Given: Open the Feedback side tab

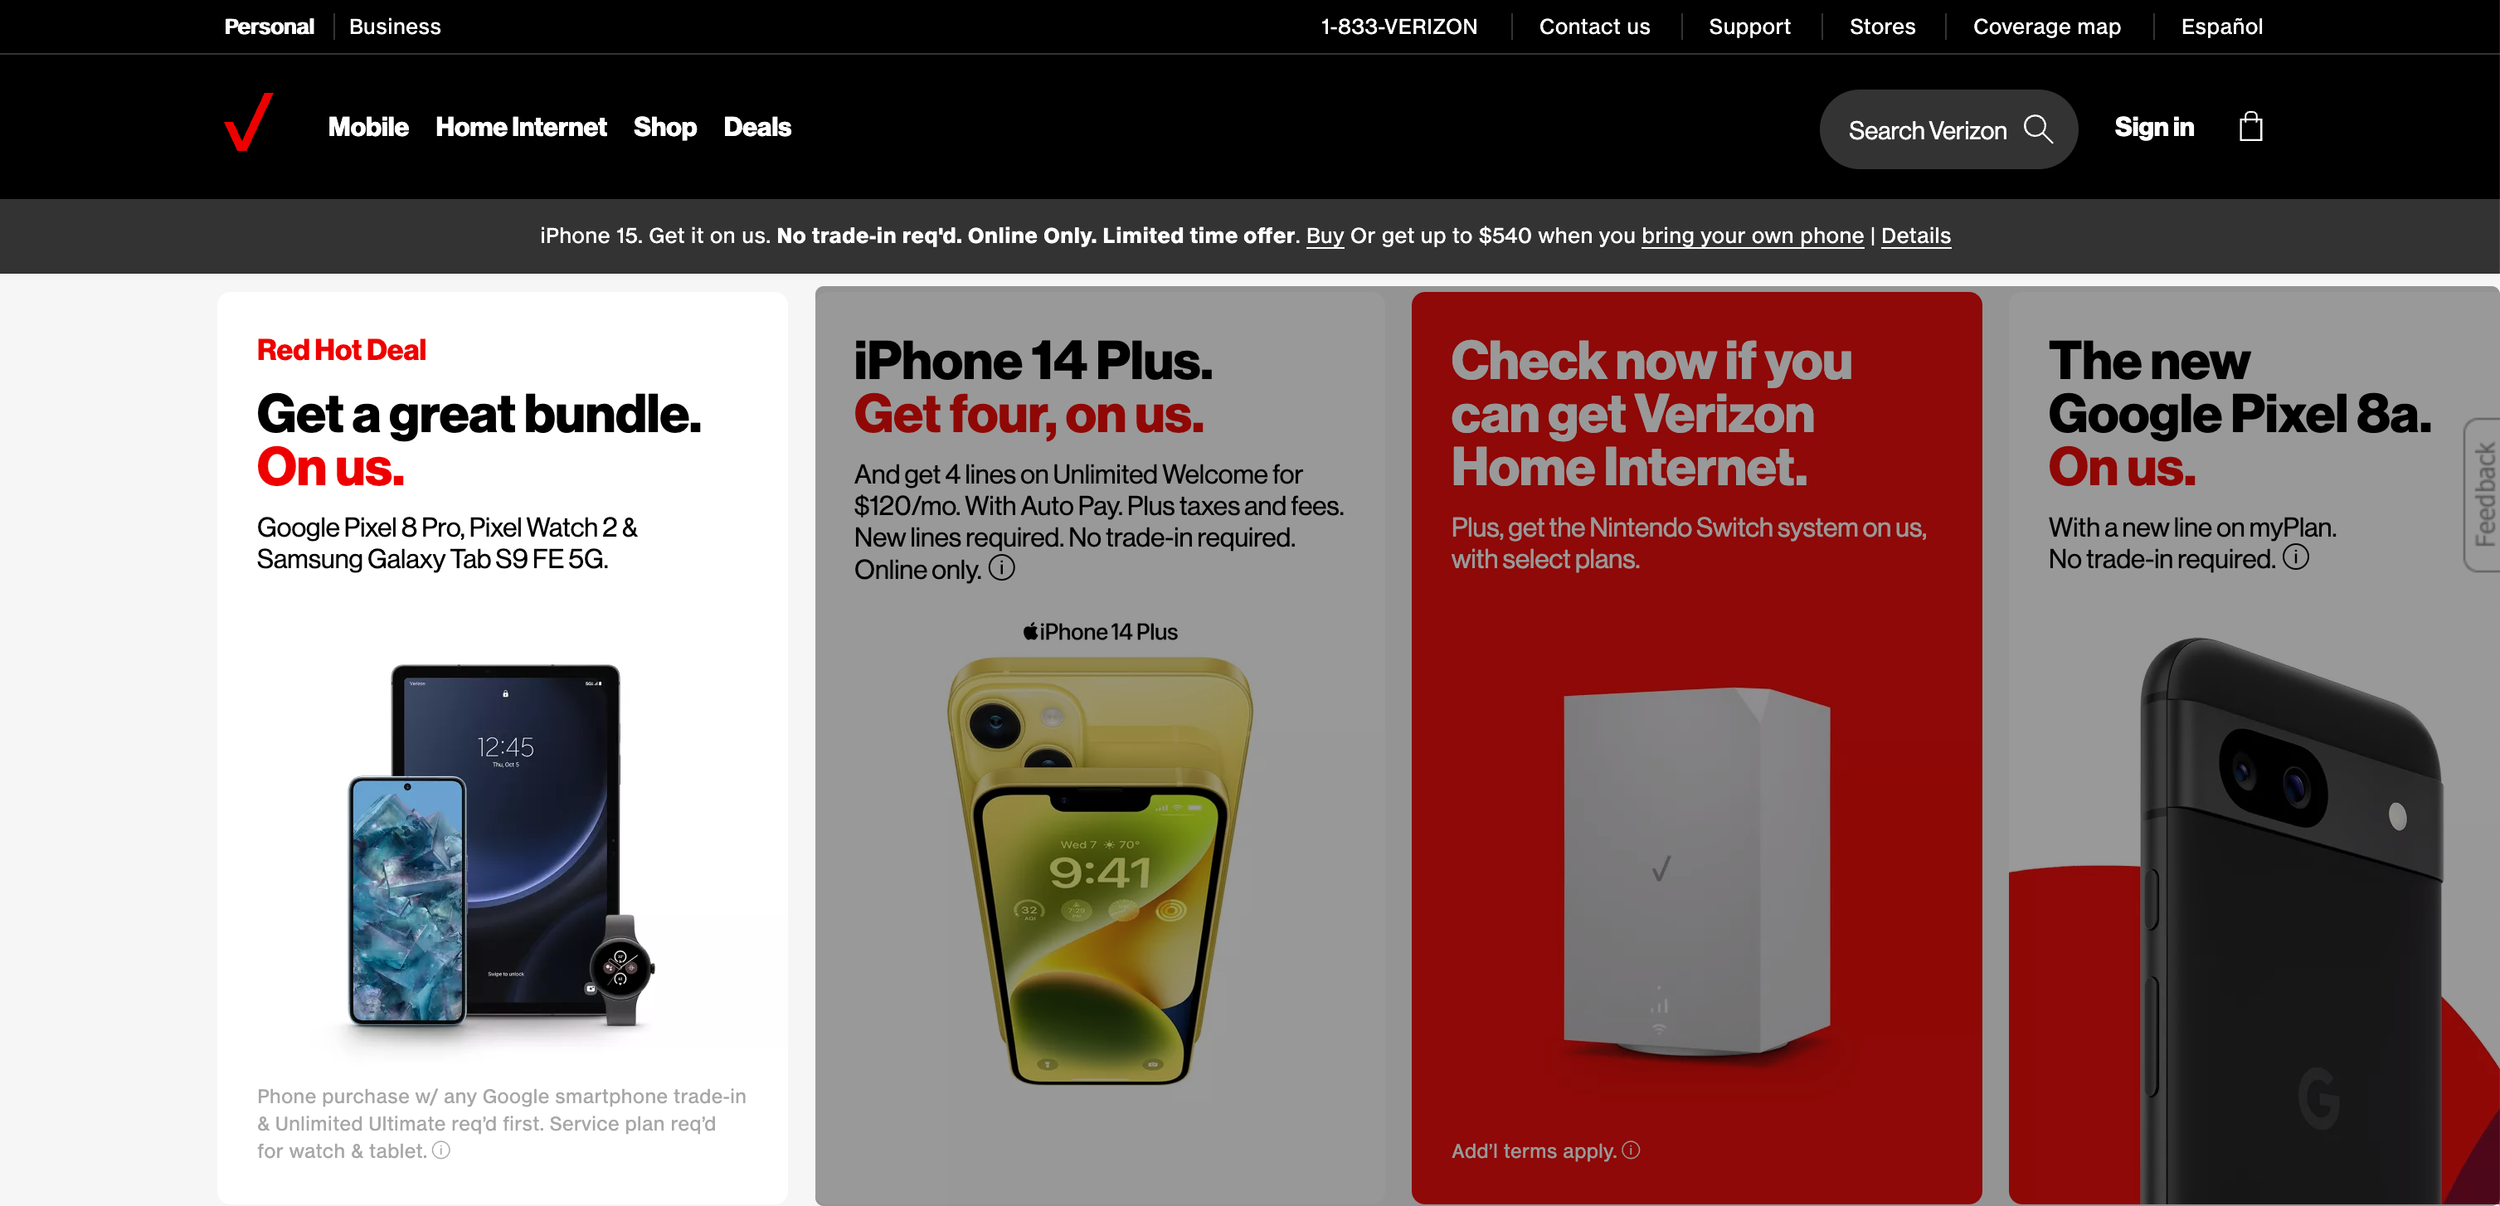Looking at the screenshot, I should tap(2482, 495).
